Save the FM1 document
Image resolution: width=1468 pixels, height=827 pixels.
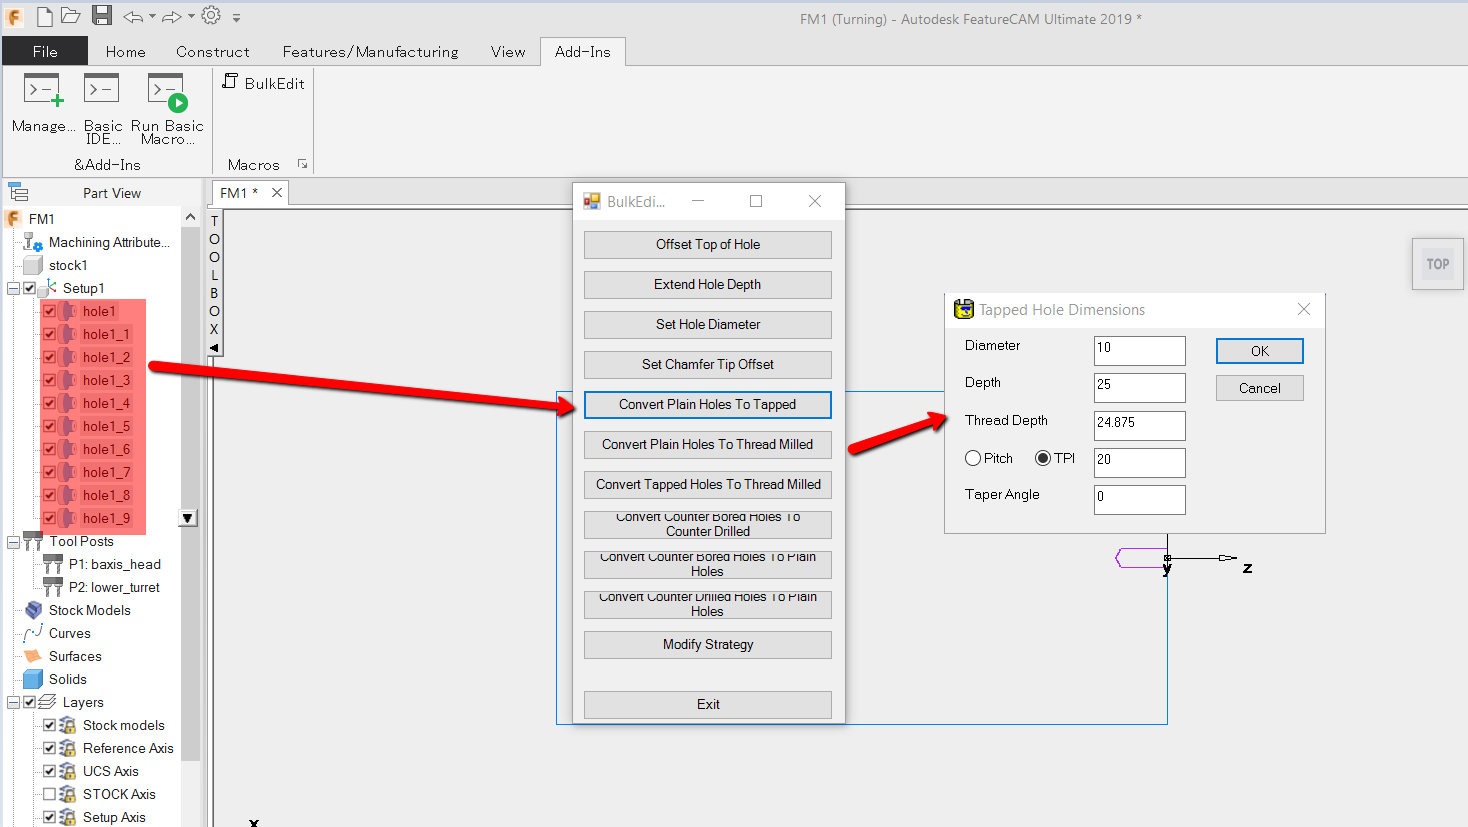pyautogui.click(x=103, y=15)
